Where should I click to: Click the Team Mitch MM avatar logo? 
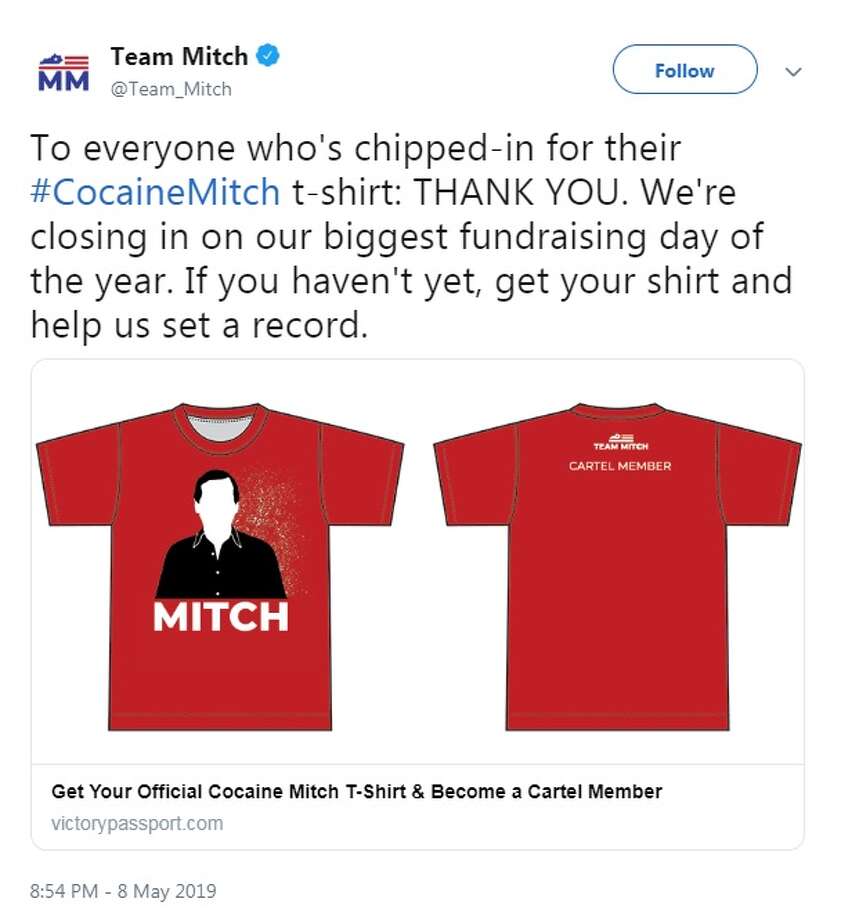[63, 72]
